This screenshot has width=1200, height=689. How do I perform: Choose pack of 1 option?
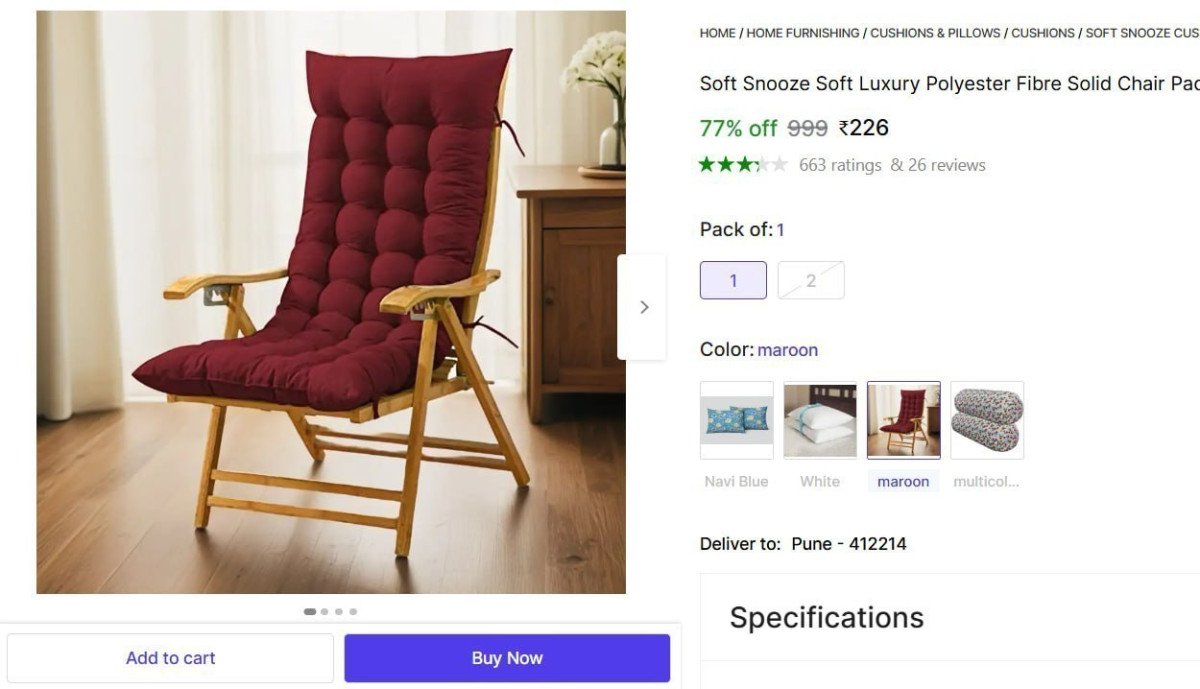click(x=733, y=281)
